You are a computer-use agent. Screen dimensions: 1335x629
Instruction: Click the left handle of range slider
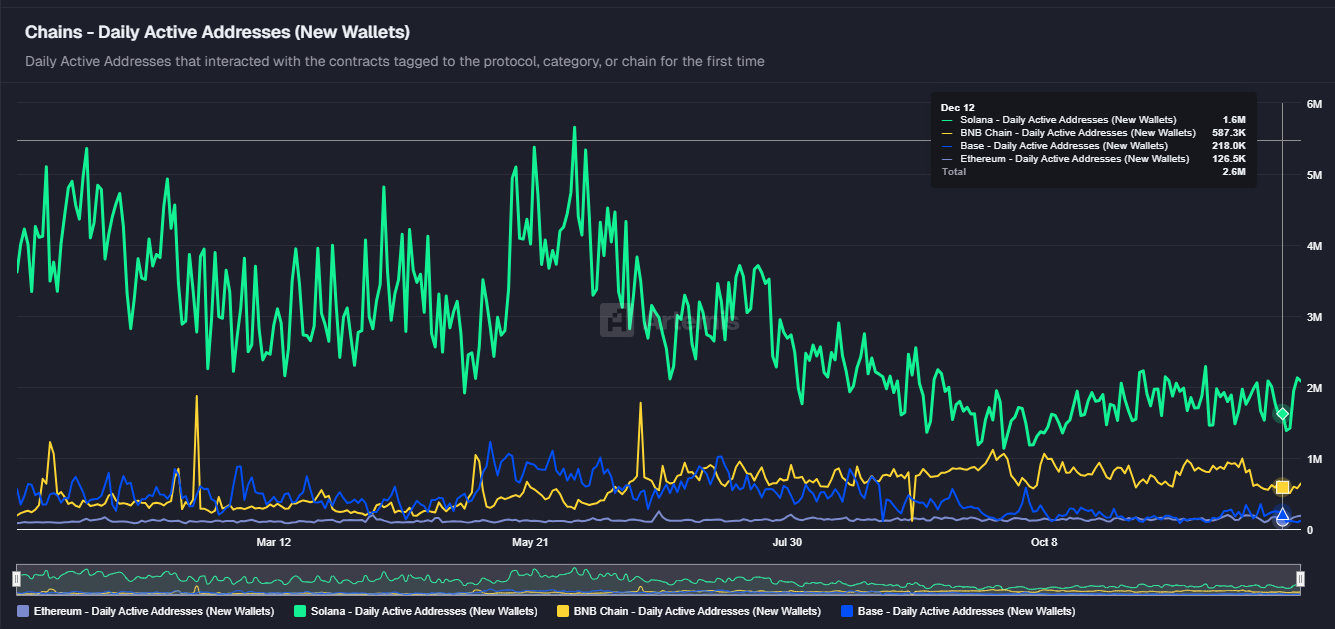pyautogui.click(x=16, y=578)
